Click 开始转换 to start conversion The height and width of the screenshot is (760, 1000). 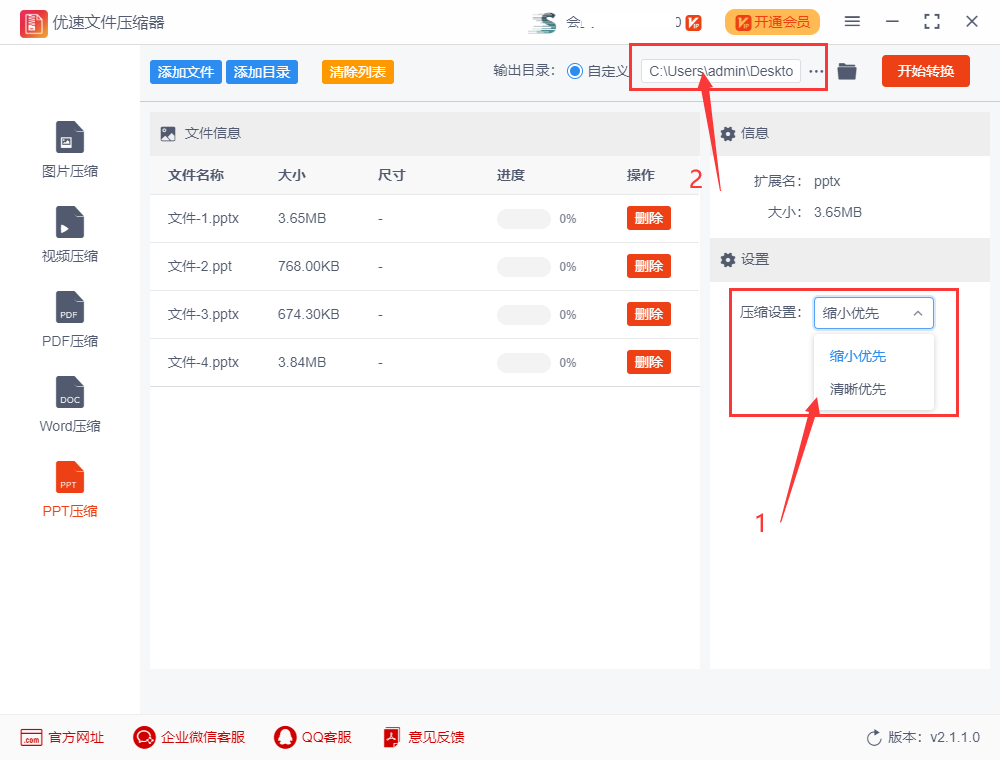coord(925,71)
